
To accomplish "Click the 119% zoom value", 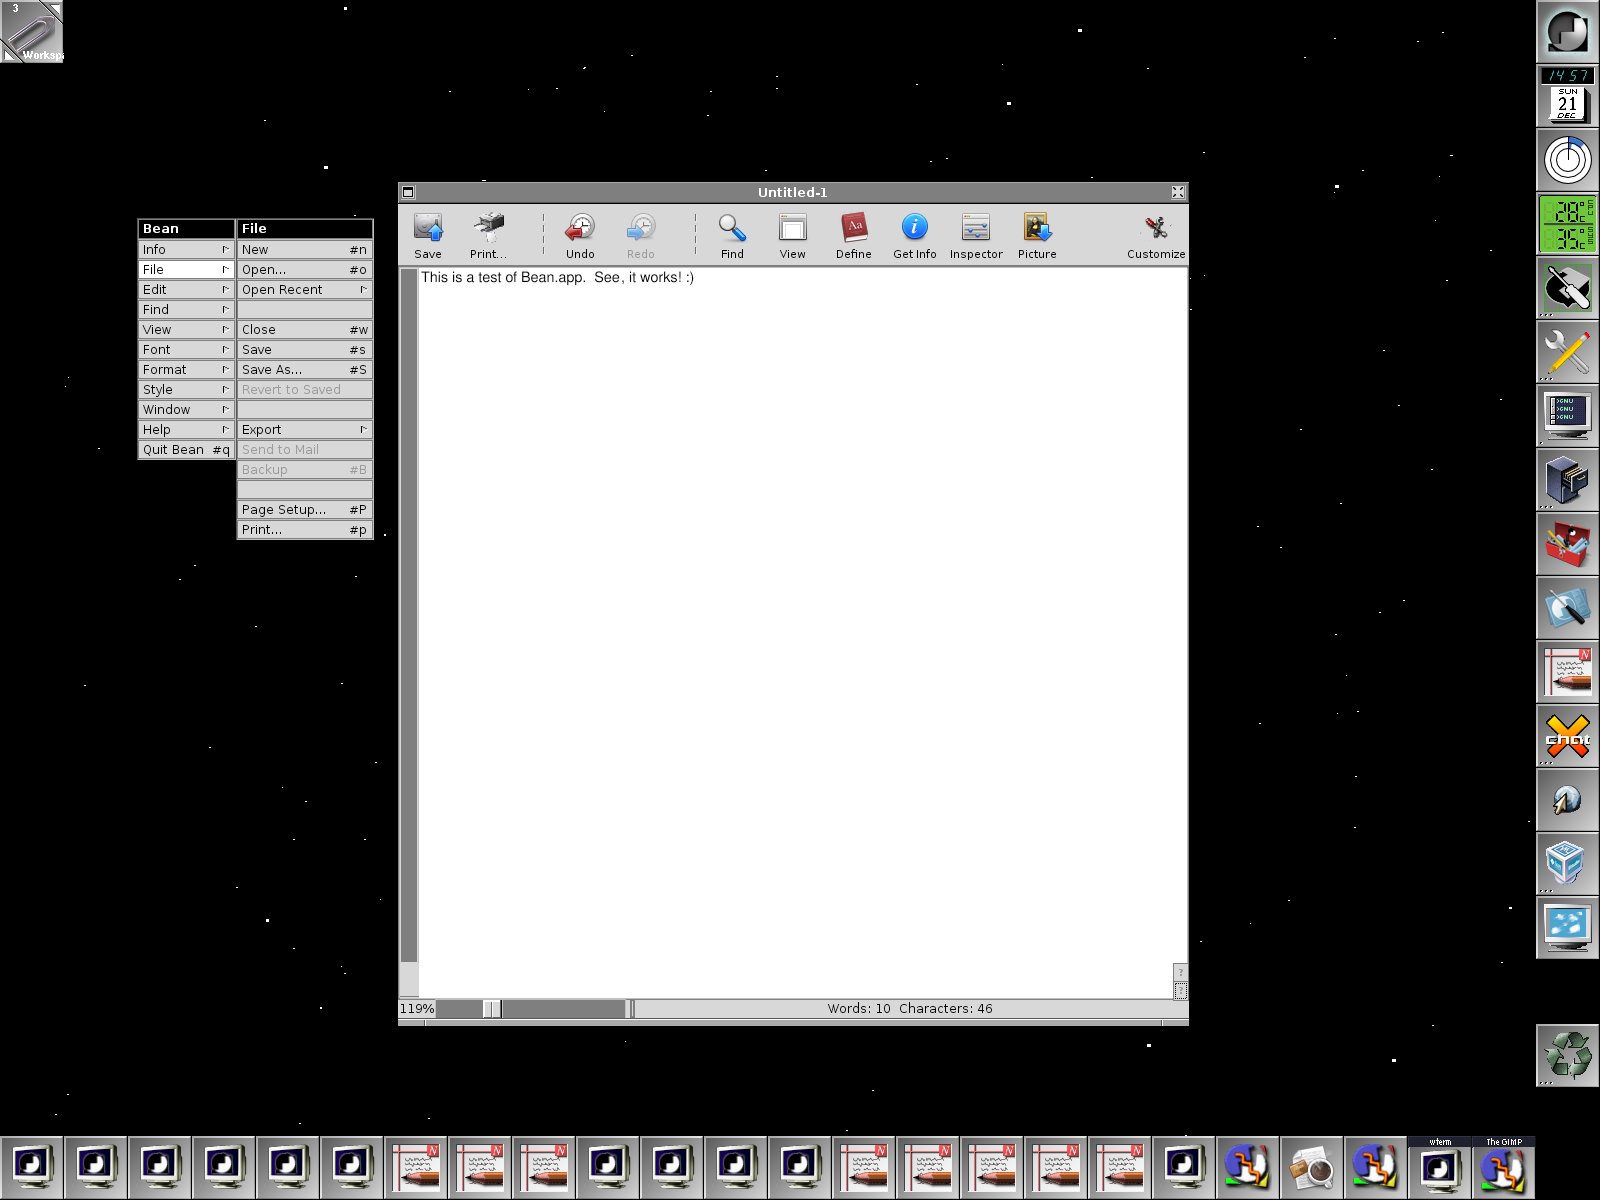I will pos(417,1009).
